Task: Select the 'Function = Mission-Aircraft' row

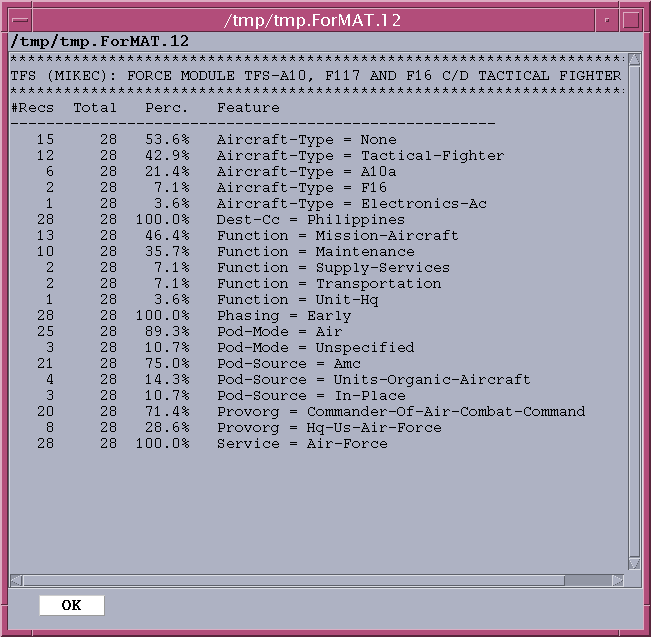Action: [x=337, y=236]
